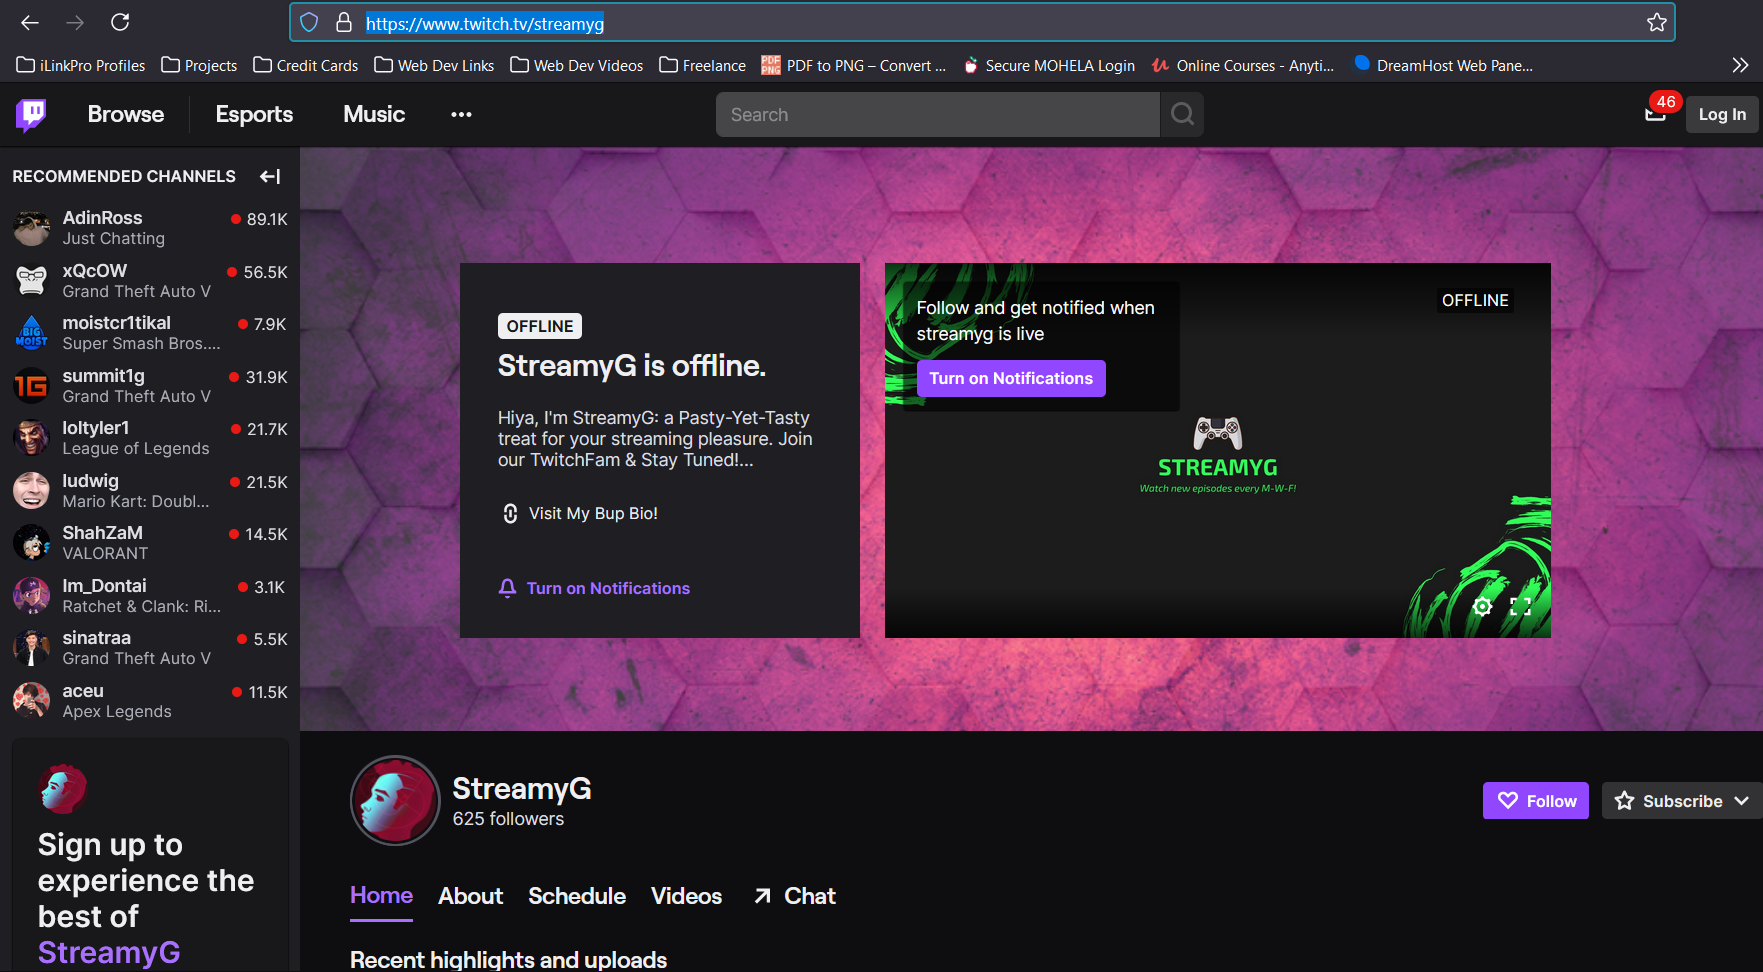Click the site lock icon
The width and height of the screenshot is (1763, 972).
(x=344, y=22)
